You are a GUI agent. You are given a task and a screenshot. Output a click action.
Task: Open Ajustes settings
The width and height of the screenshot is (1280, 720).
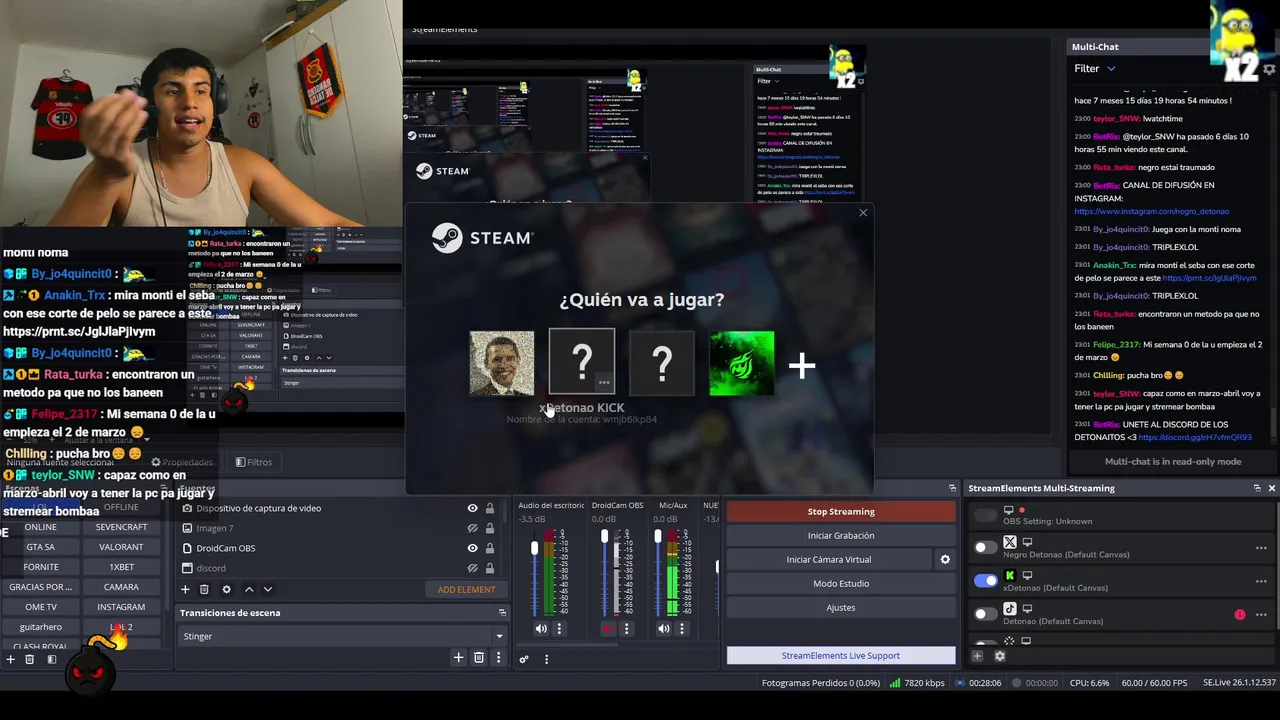[841, 607]
